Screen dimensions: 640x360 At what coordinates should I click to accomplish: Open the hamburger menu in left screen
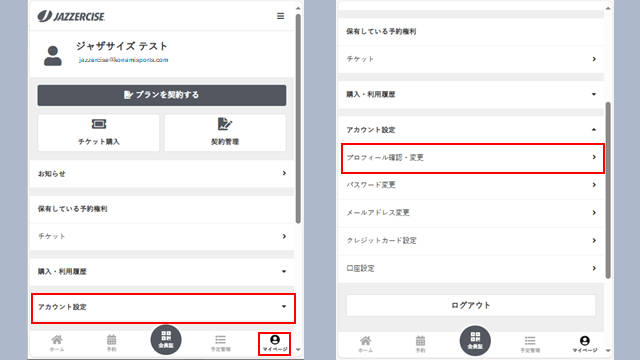(x=280, y=16)
